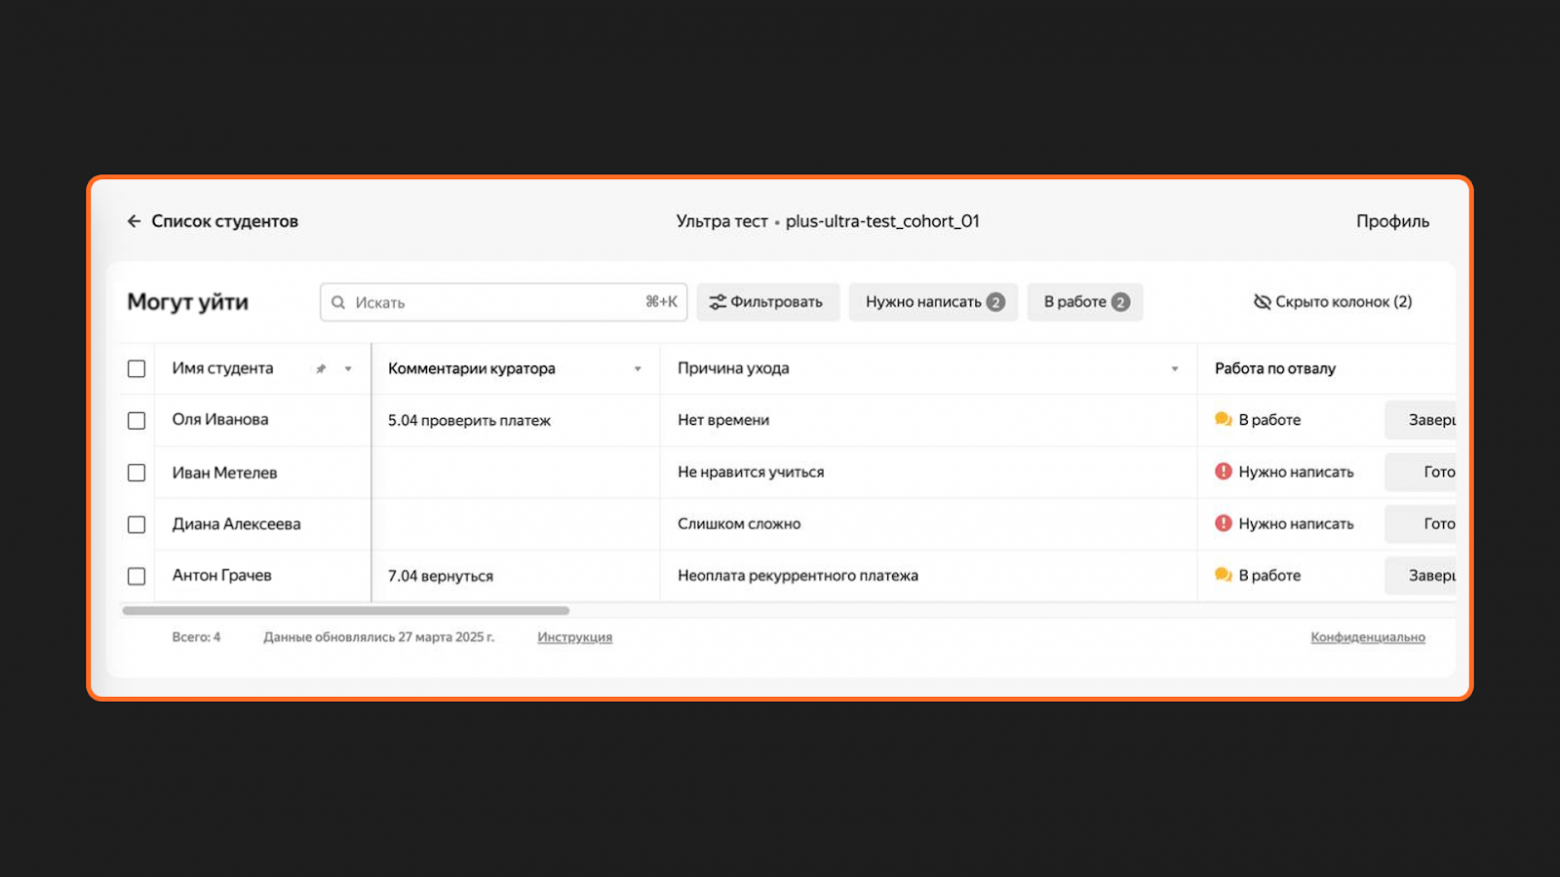Viewport: 1560px width, 877px height.
Task: Open the Имя студента column dropdown arrow
Action: pyautogui.click(x=347, y=369)
